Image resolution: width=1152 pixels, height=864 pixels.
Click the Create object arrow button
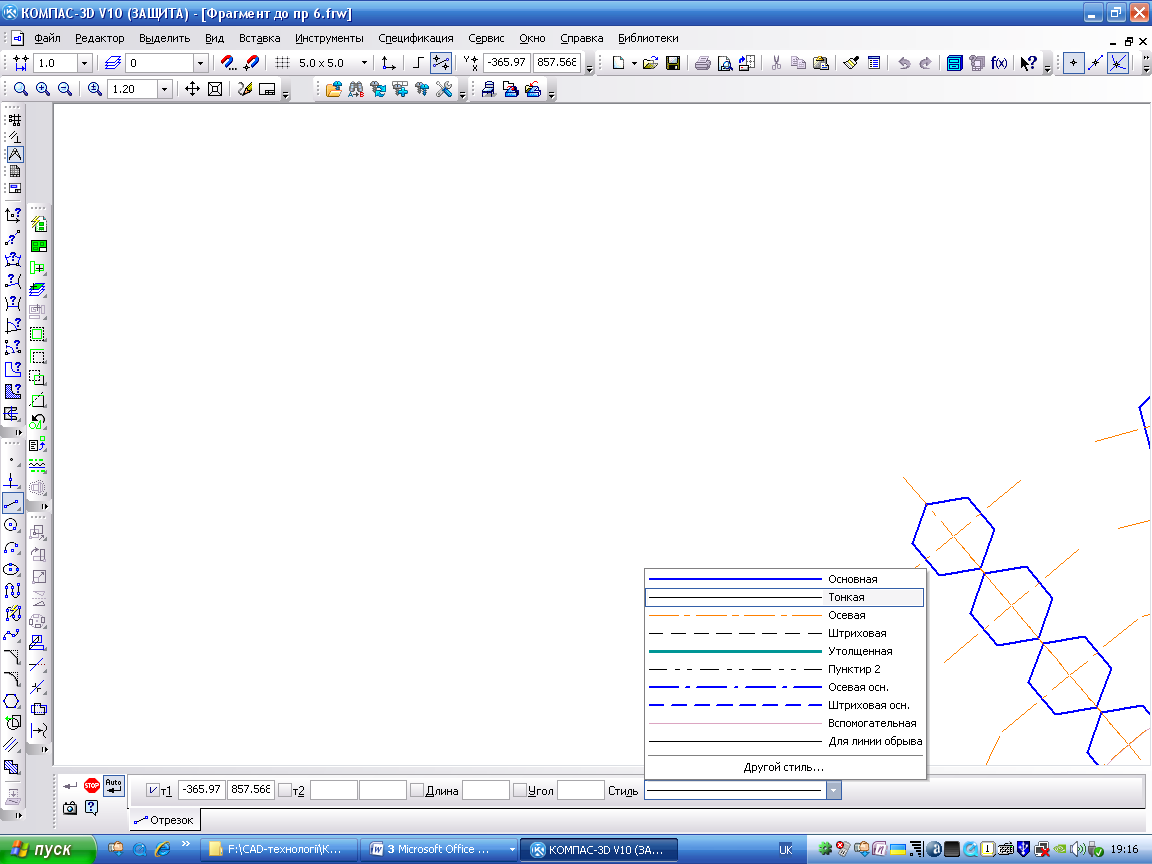pyautogui.click(x=70, y=786)
